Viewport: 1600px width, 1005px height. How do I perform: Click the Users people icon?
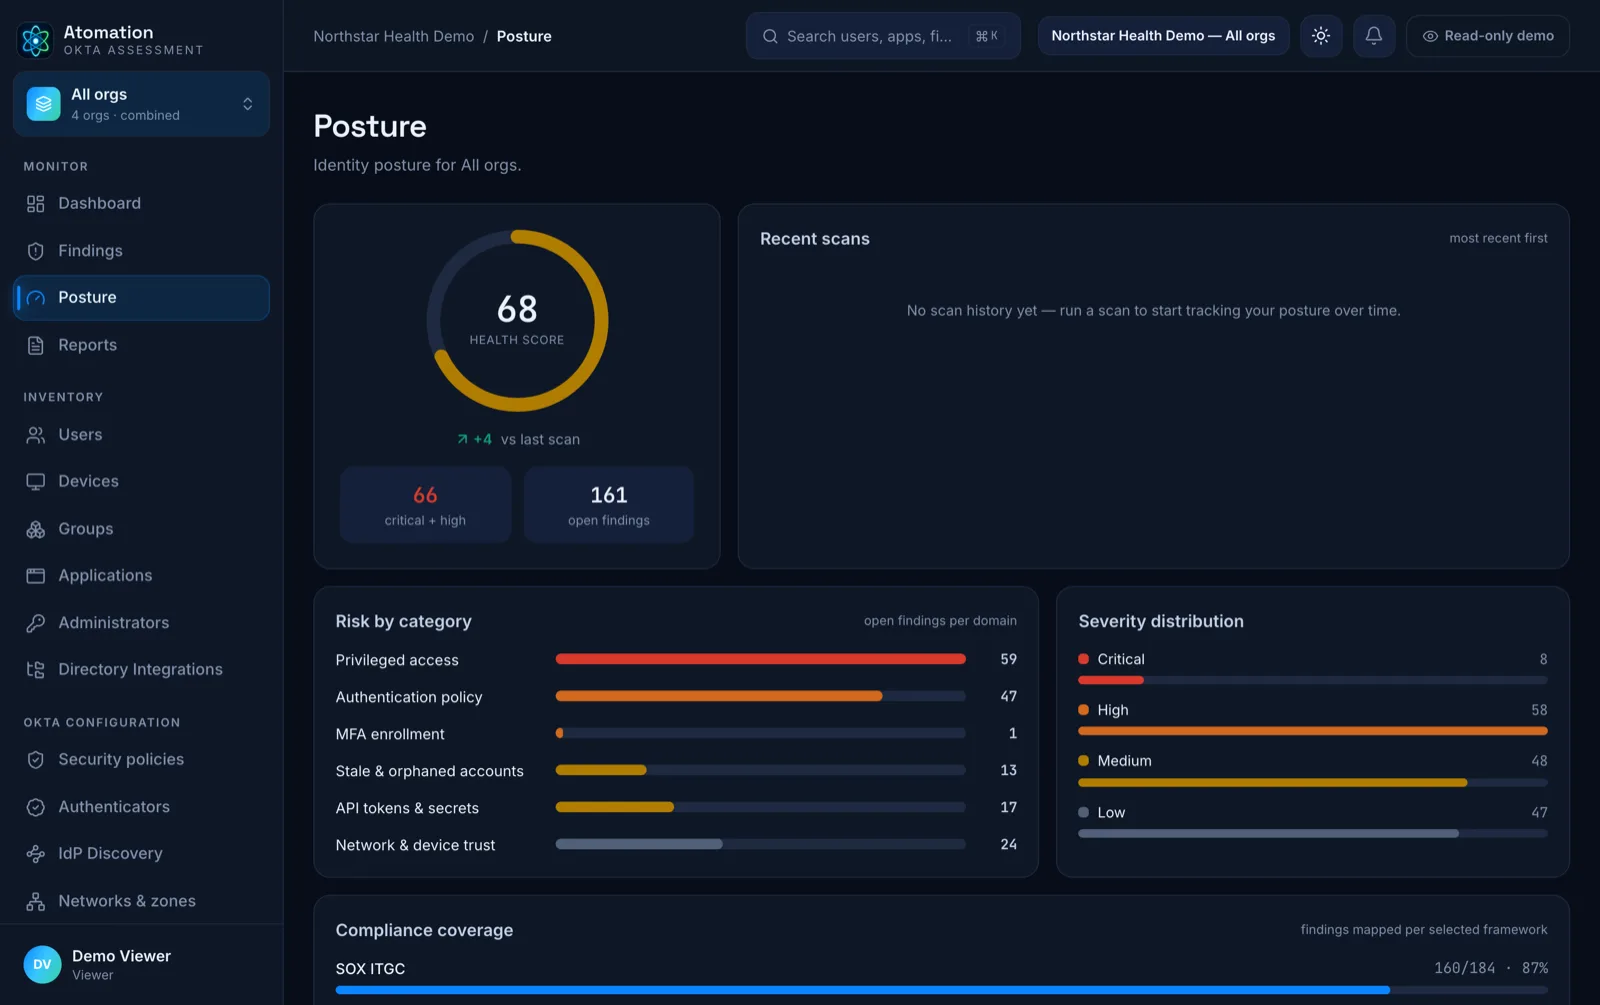(36, 435)
